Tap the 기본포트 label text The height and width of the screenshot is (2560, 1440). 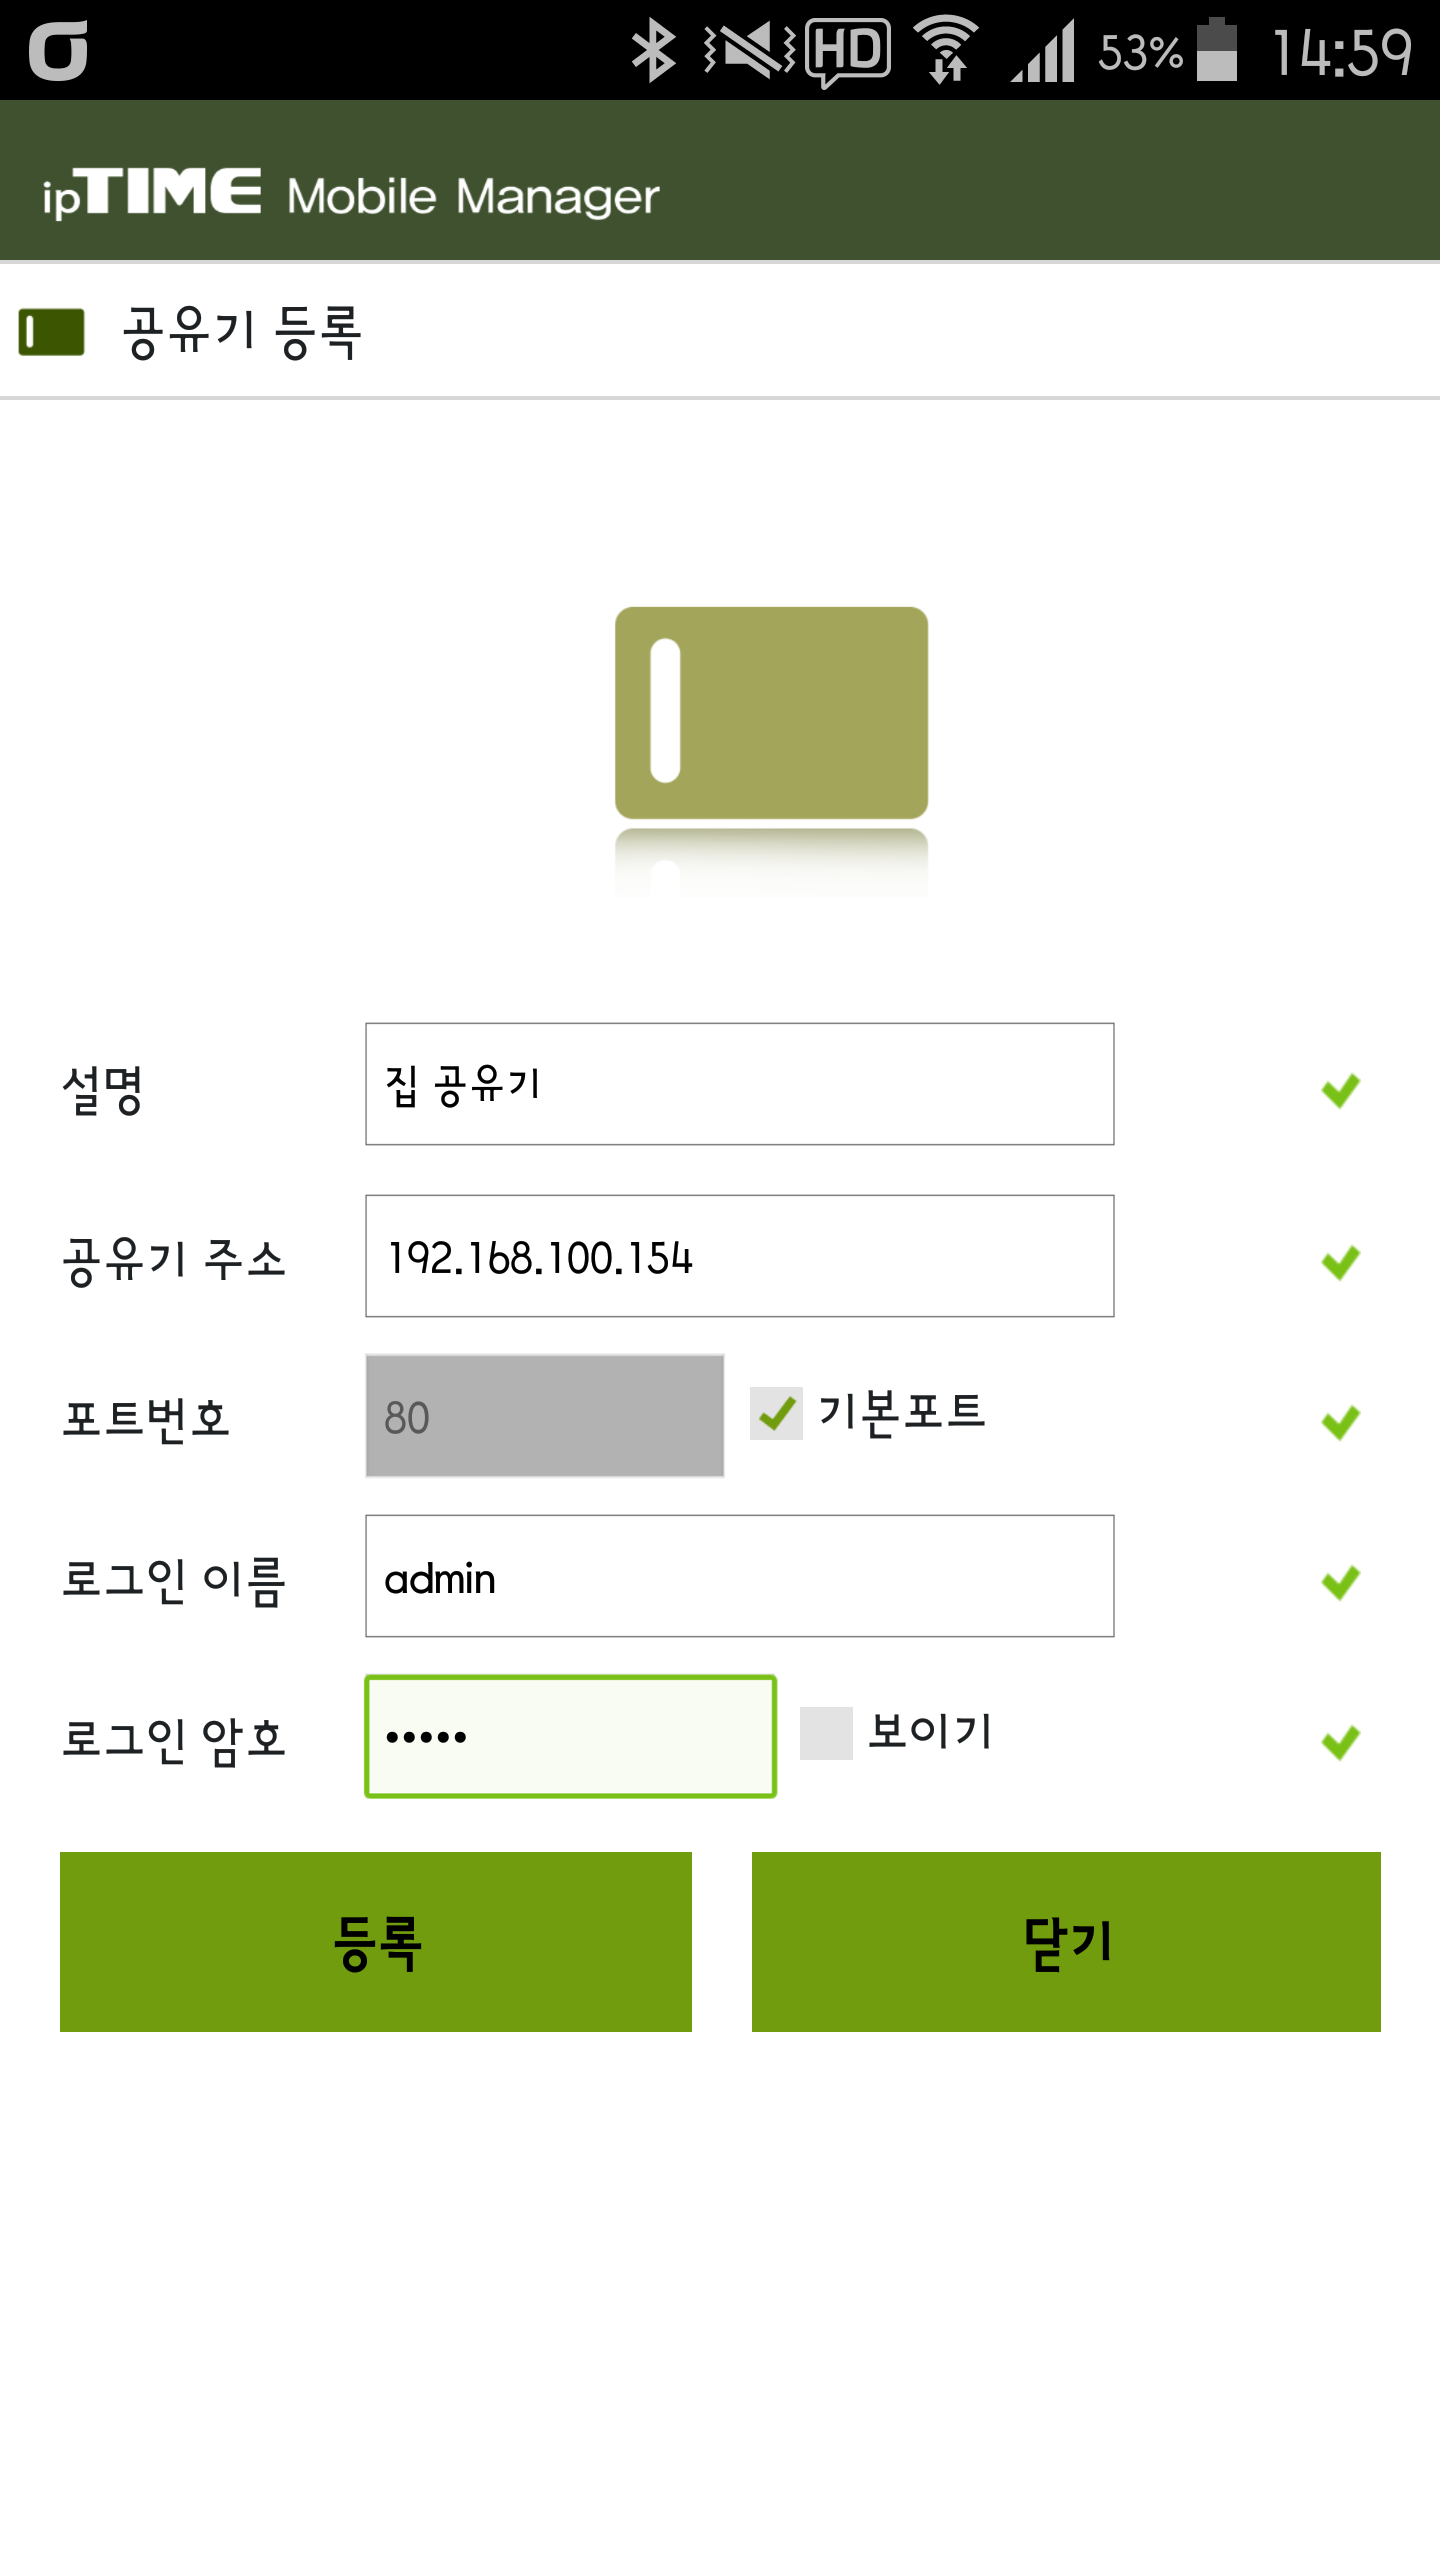(x=902, y=1412)
